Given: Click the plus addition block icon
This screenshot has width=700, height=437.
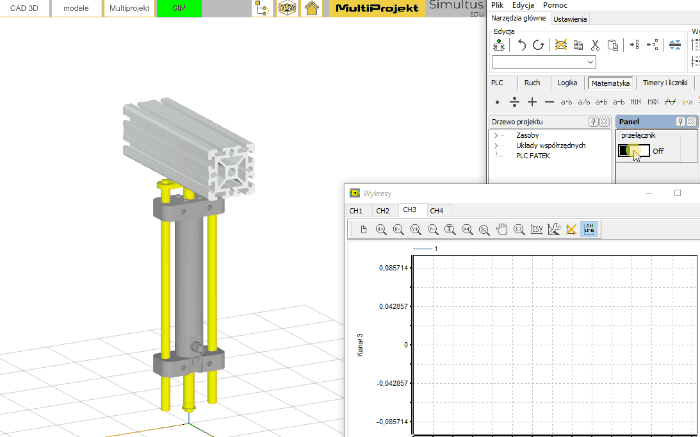Looking at the screenshot, I should (532, 102).
